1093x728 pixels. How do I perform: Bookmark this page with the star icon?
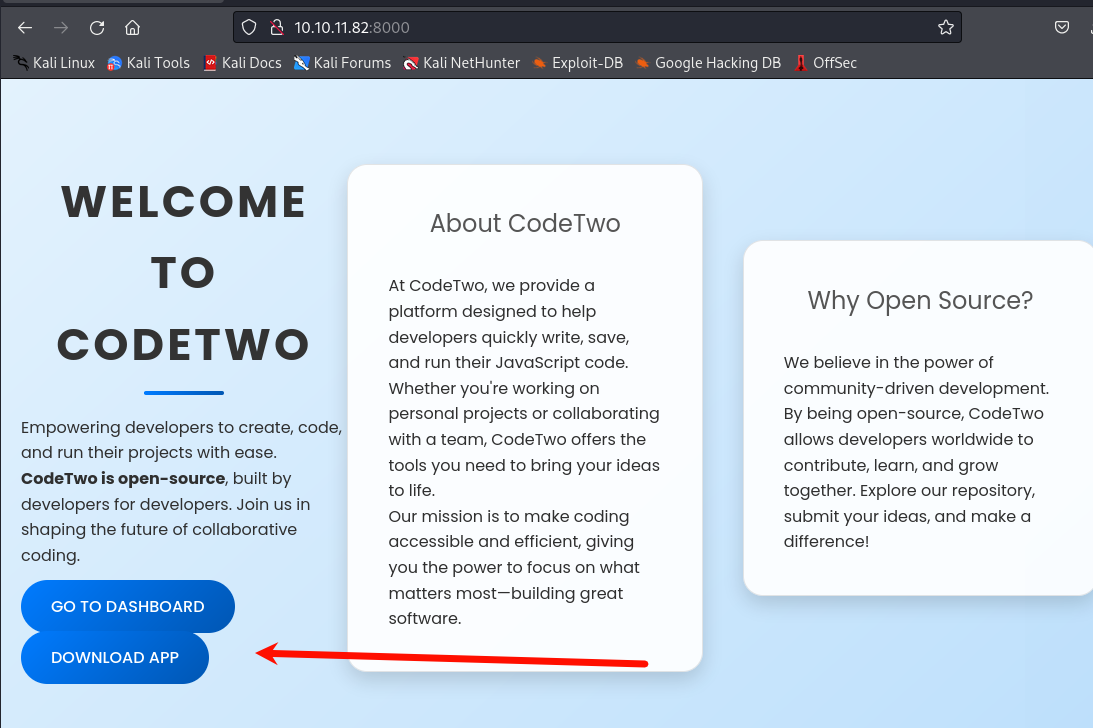coord(945,28)
